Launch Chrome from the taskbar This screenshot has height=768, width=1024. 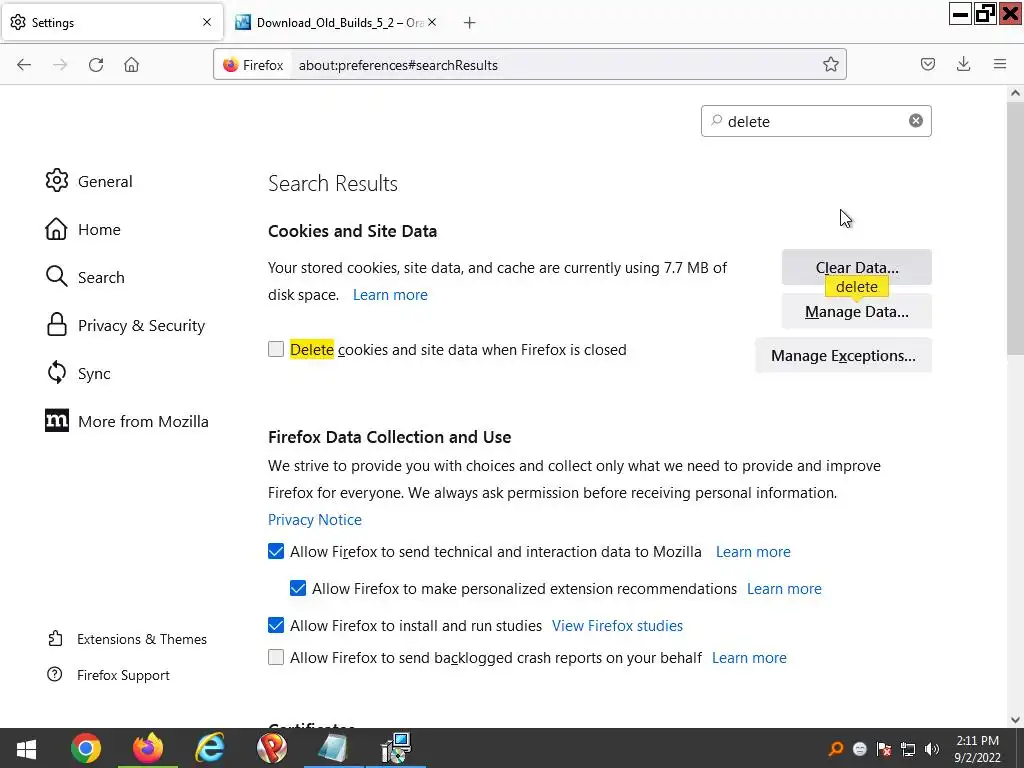click(86, 748)
